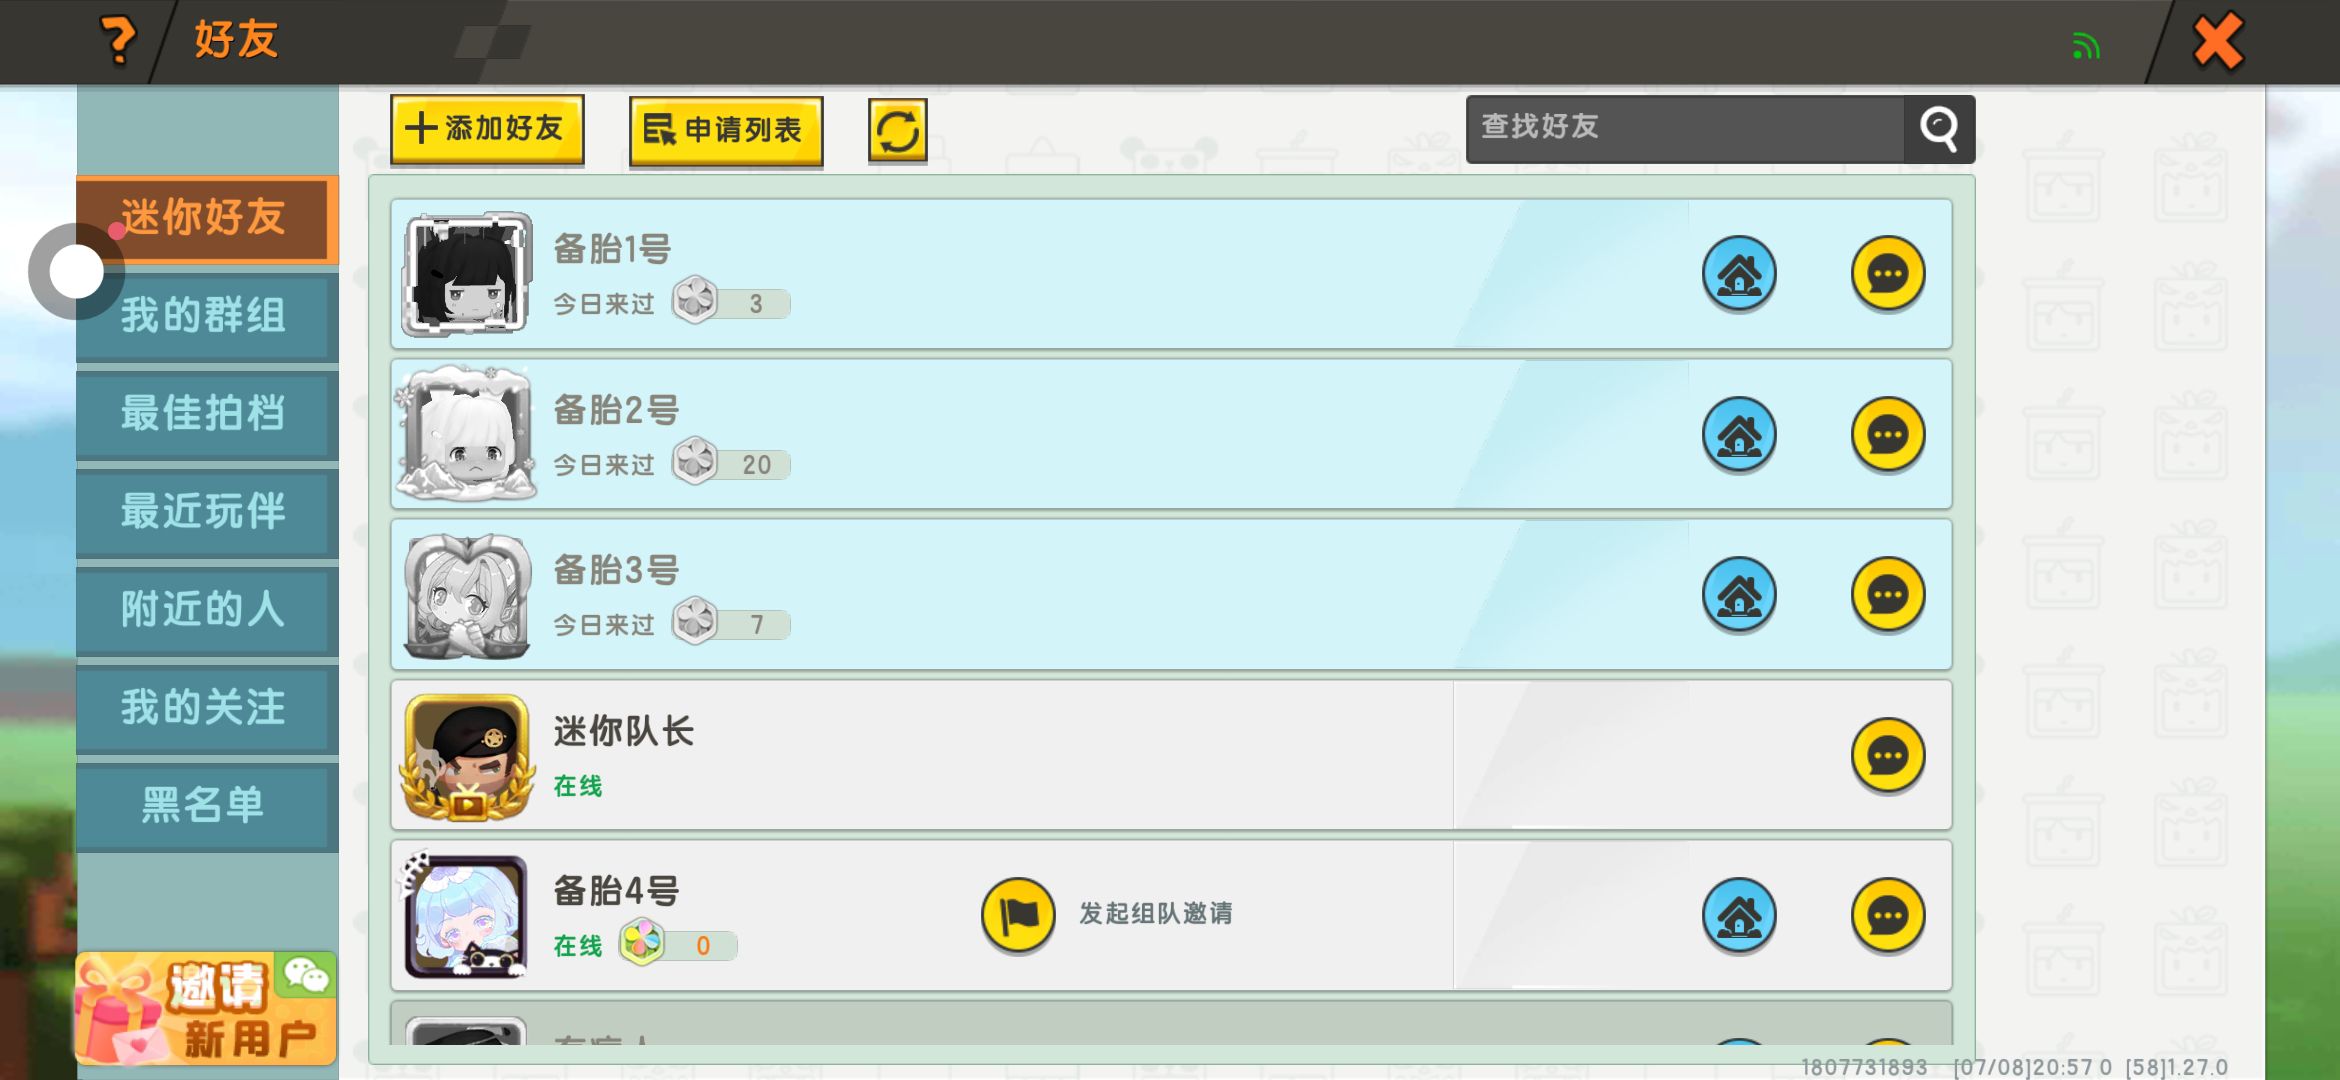2340x1080 pixels.
Task: Visit 备胎4号's home via house icon
Action: (1739, 916)
